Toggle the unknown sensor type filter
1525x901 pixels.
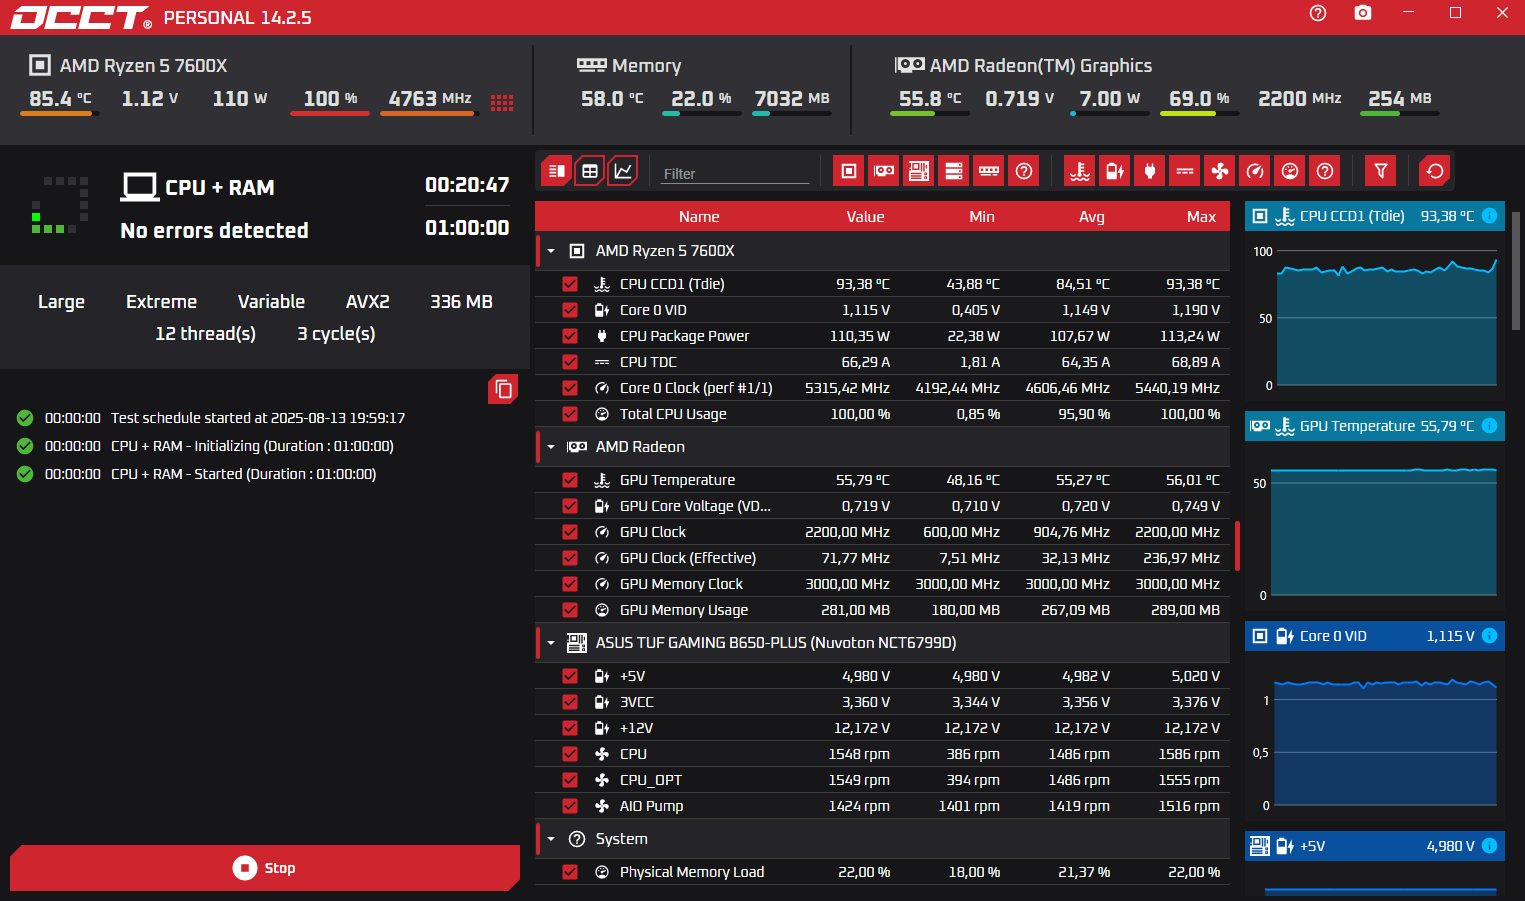[1325, 171]
